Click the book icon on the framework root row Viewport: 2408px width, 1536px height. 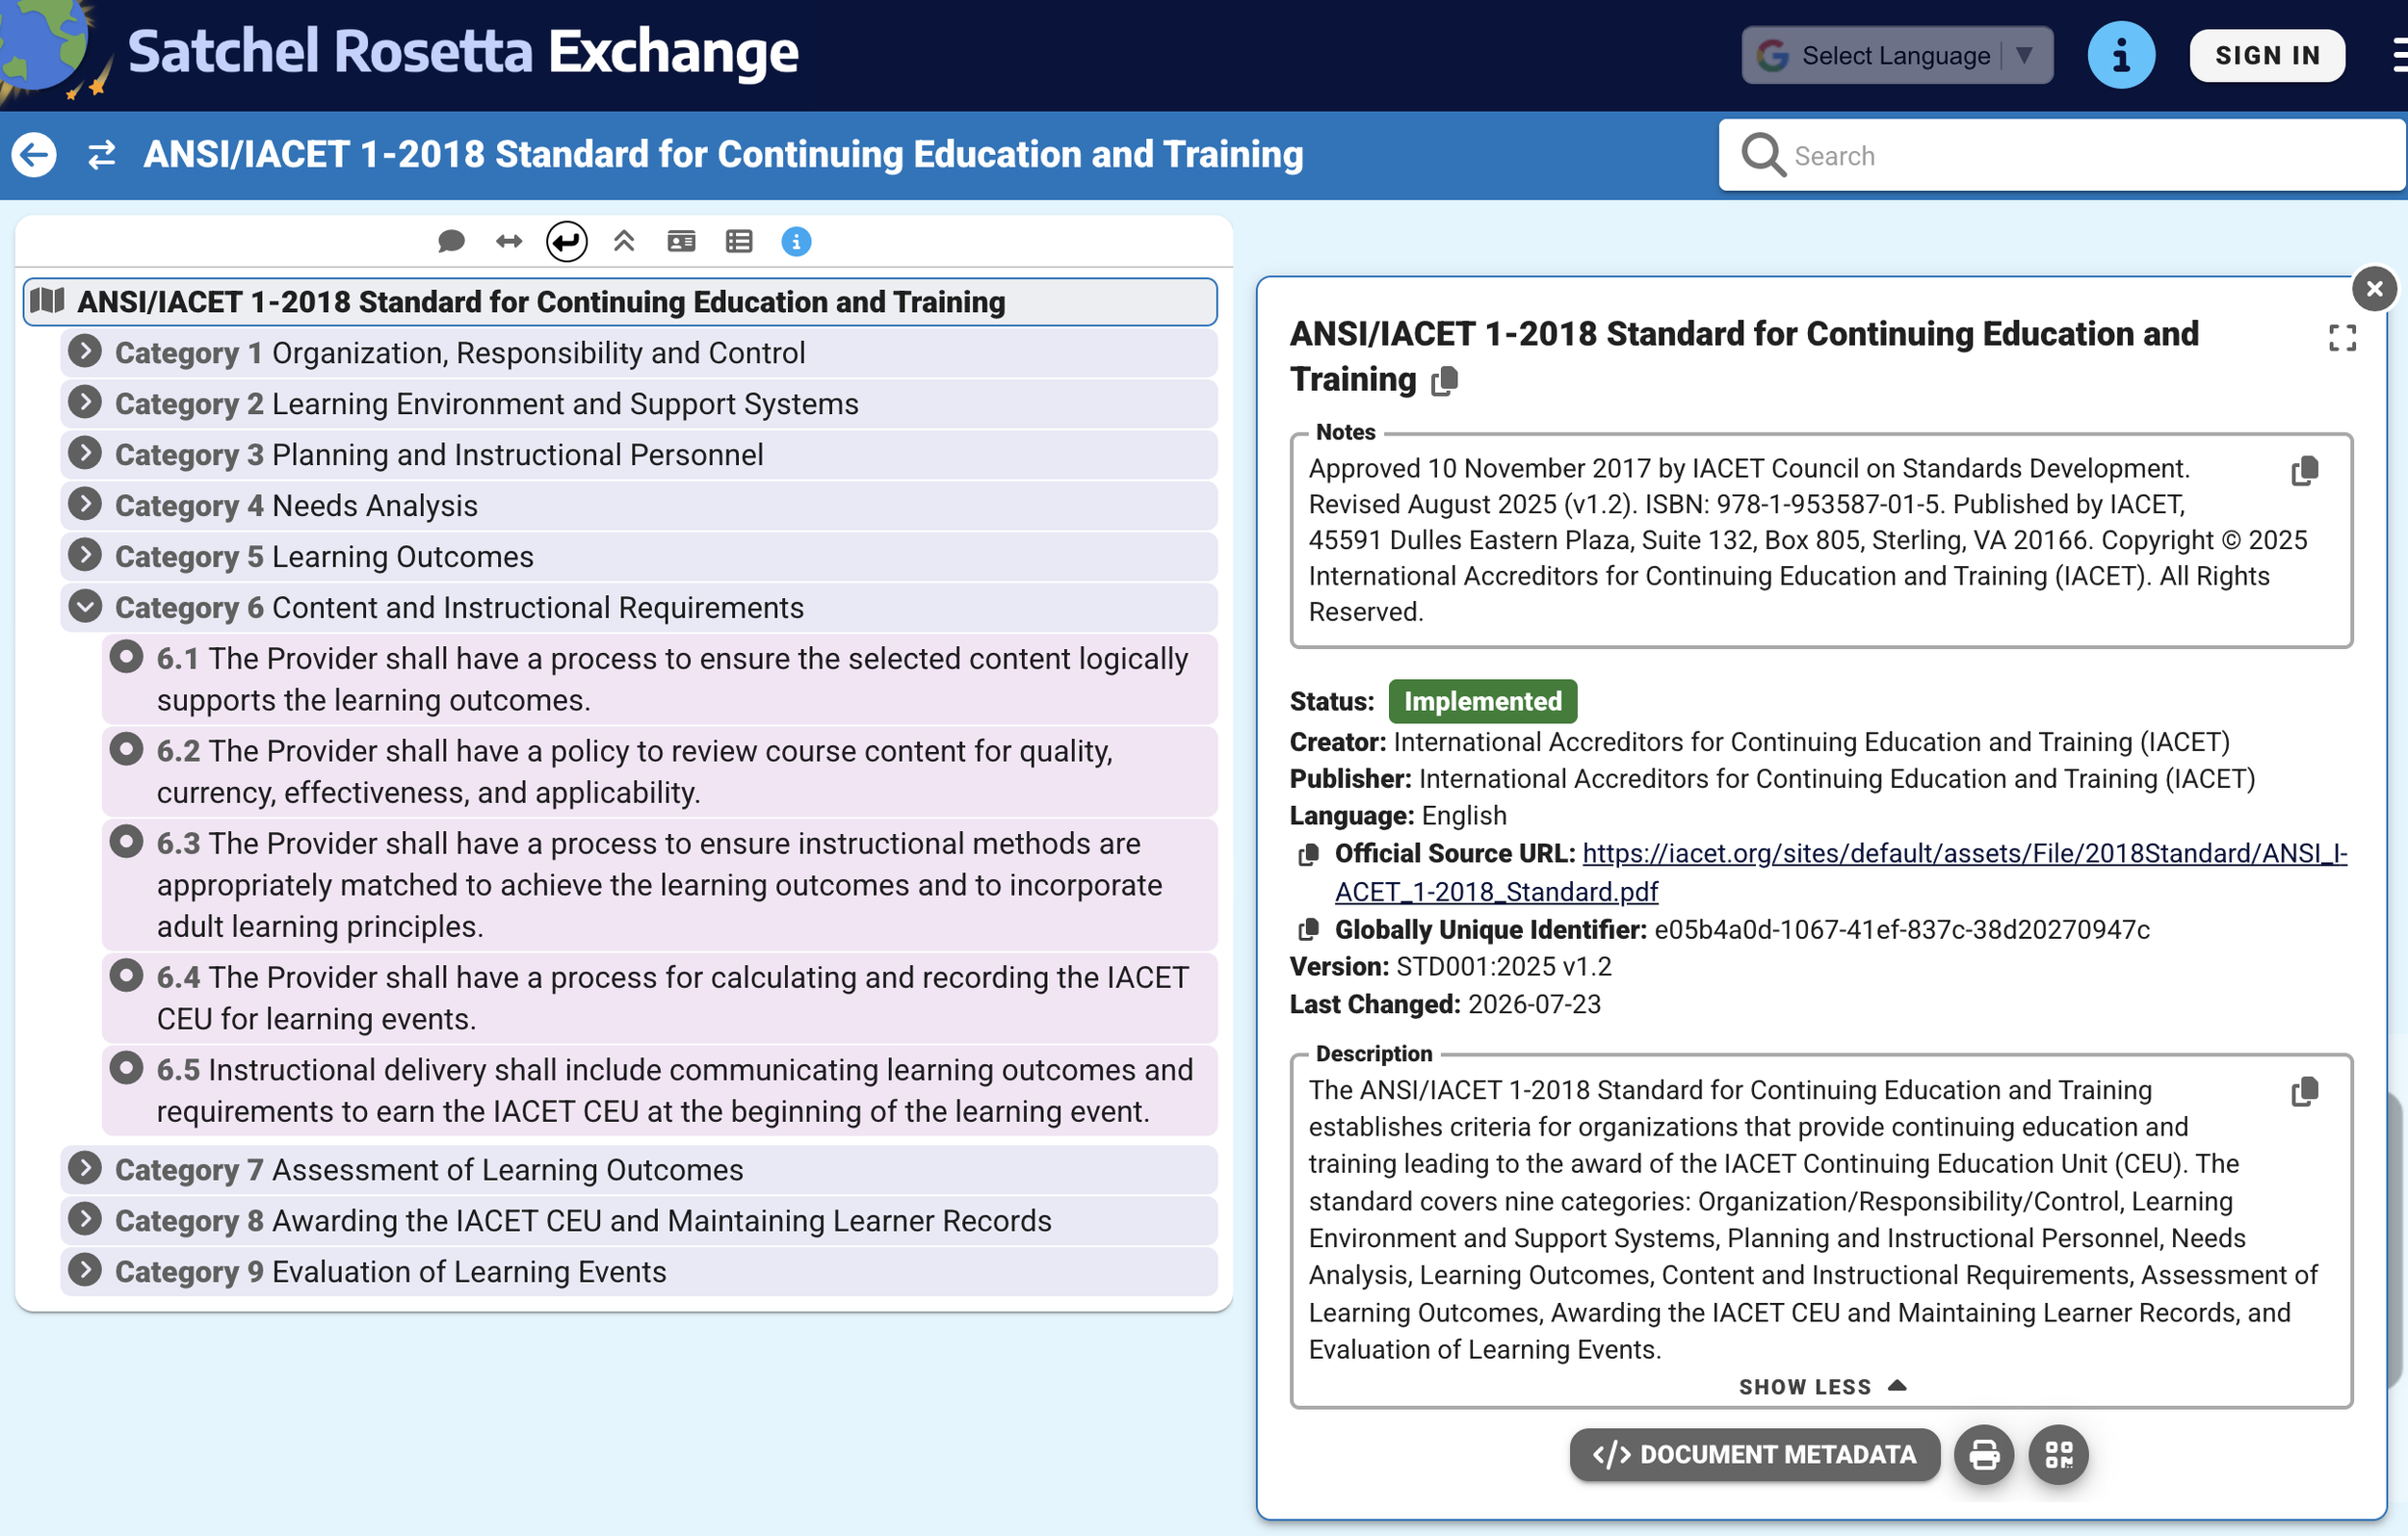(x=47, y=300)
